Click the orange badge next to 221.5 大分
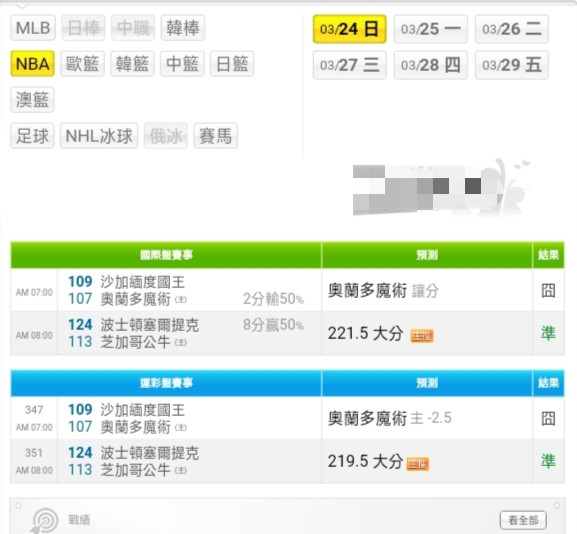 pyautogui.click(x=422, y=336)
